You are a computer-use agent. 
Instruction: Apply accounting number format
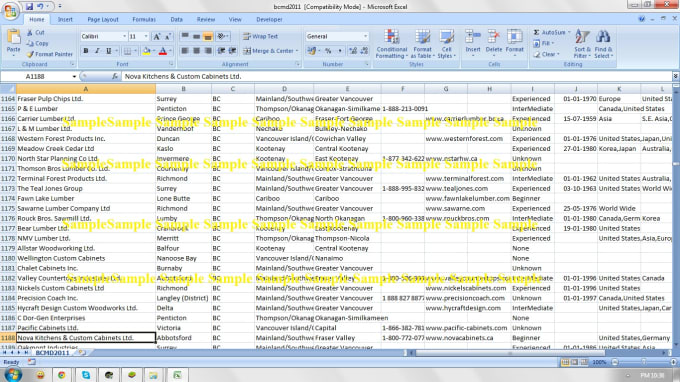pyautogui.click(x=311, y=51)
